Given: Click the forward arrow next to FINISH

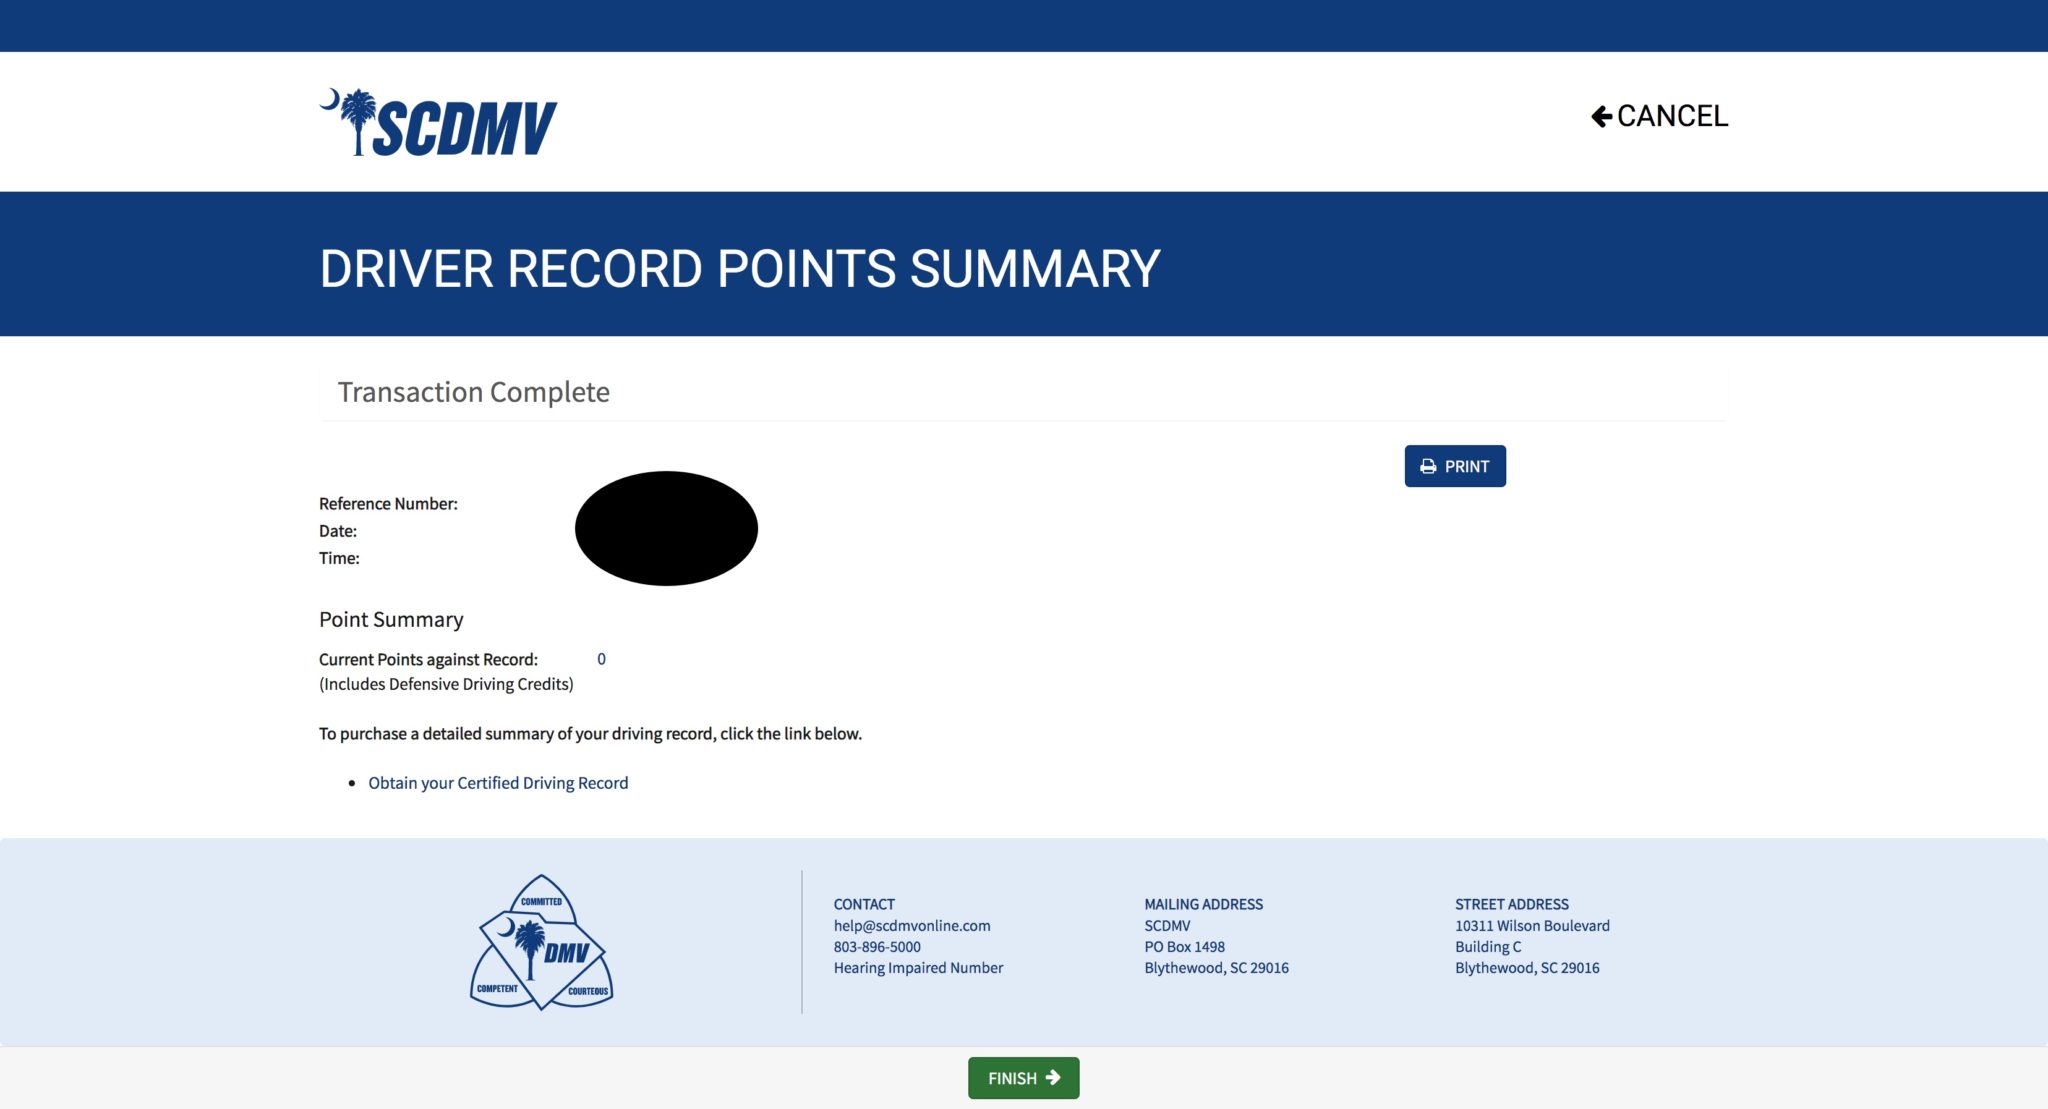Looking at the screenshot, I should pyautogui.click(x=1058, y=1078).
